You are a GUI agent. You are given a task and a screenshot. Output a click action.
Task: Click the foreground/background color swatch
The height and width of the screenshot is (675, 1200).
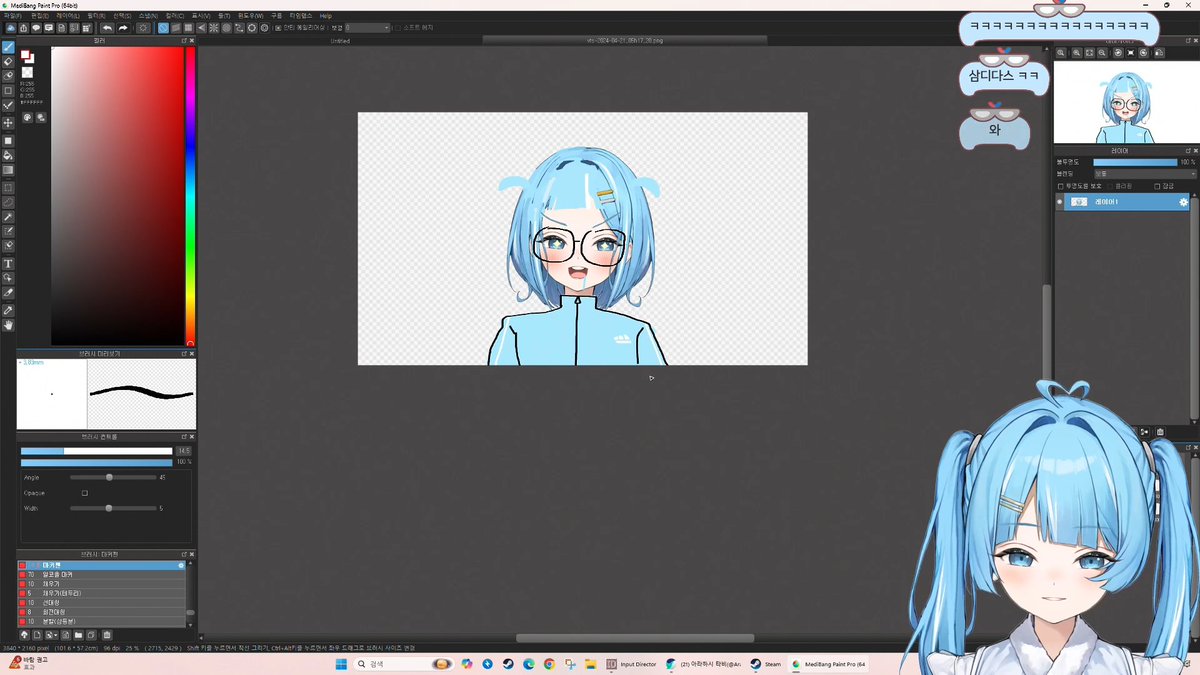(27, 57)
